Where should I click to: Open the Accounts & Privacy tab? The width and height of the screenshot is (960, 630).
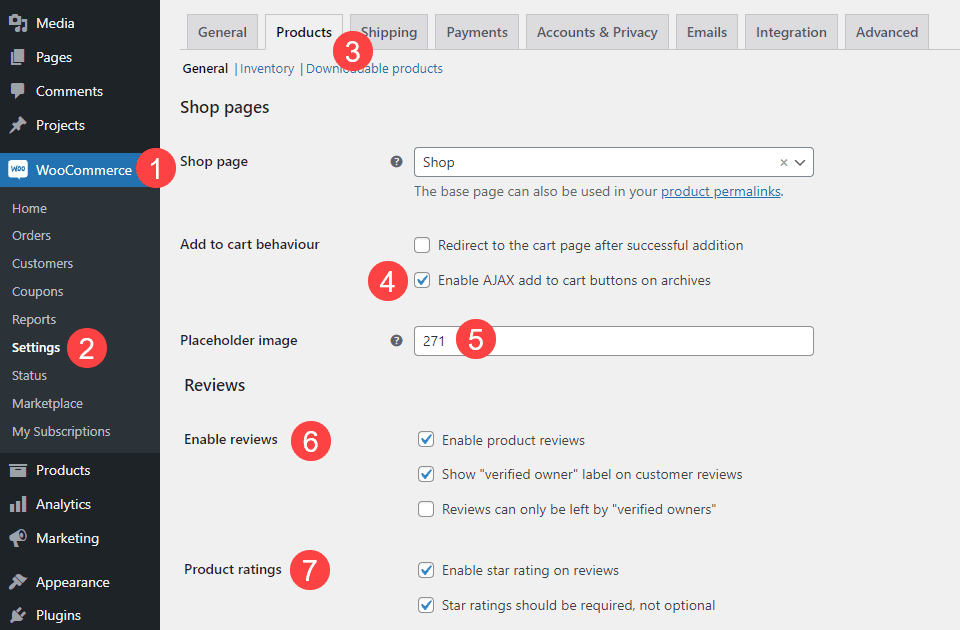click(597, 31)
